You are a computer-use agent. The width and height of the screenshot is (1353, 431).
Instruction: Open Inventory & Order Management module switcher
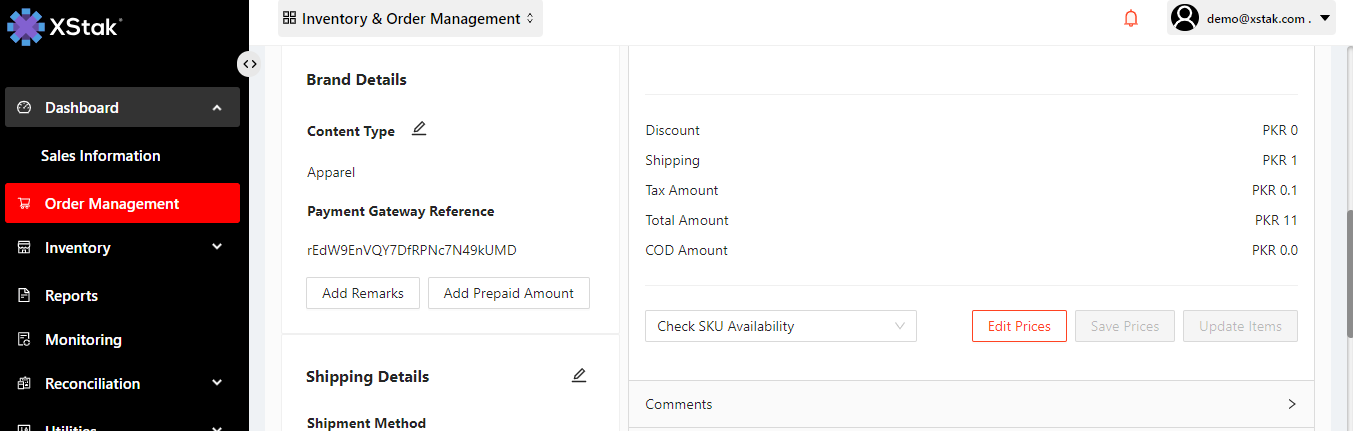[x=410, y=18]
